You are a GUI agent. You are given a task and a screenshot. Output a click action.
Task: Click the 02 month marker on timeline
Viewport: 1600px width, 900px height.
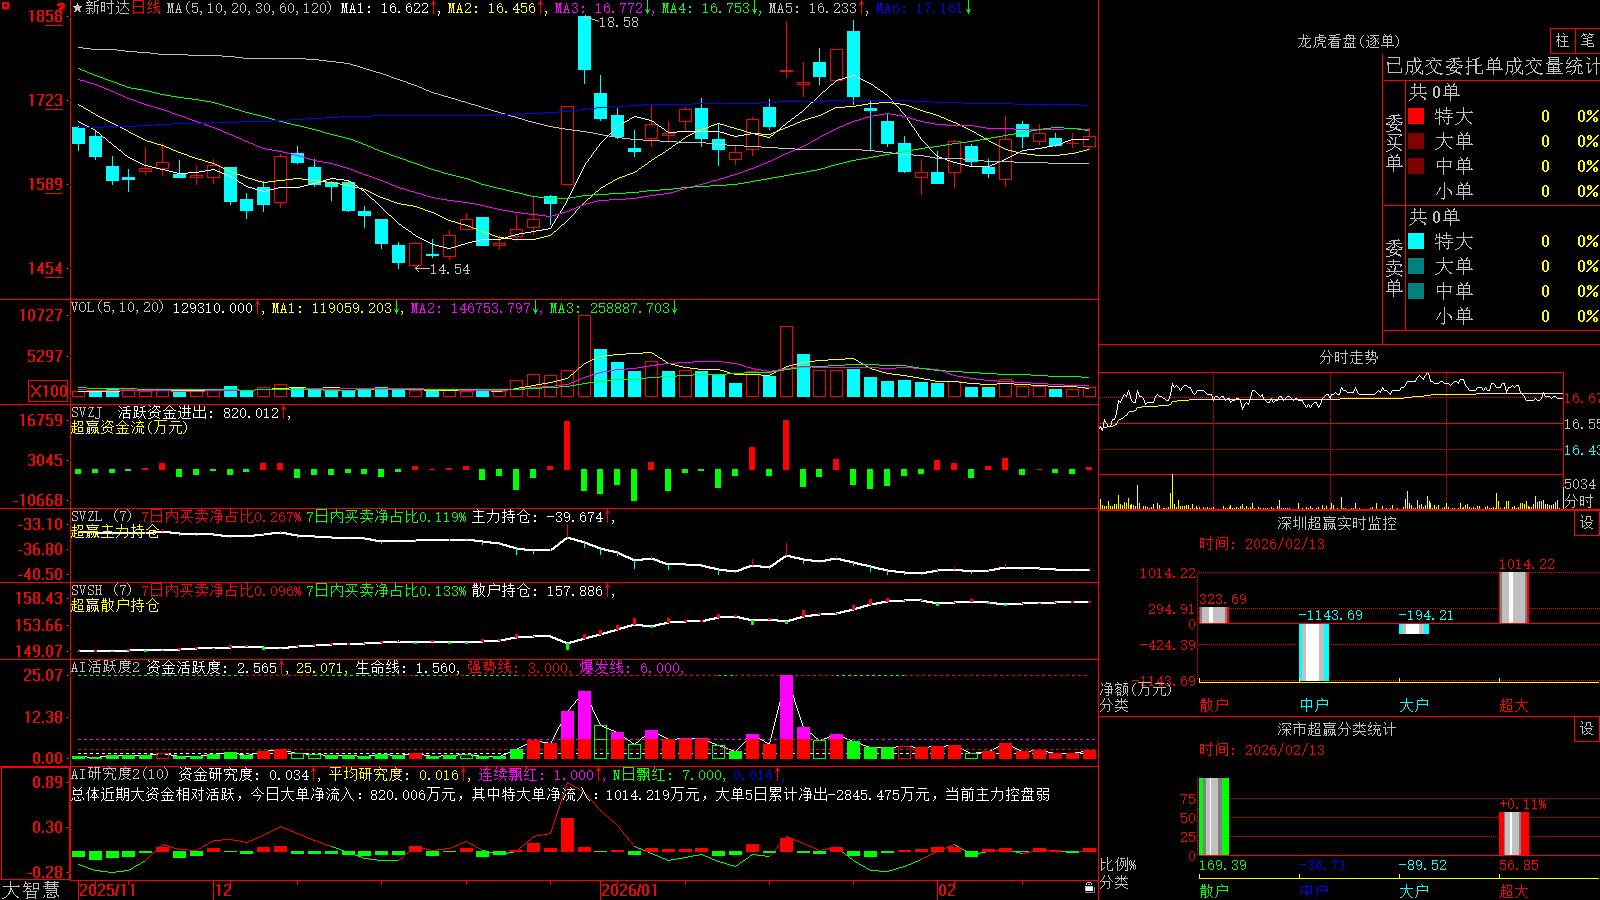coord(947,890)
